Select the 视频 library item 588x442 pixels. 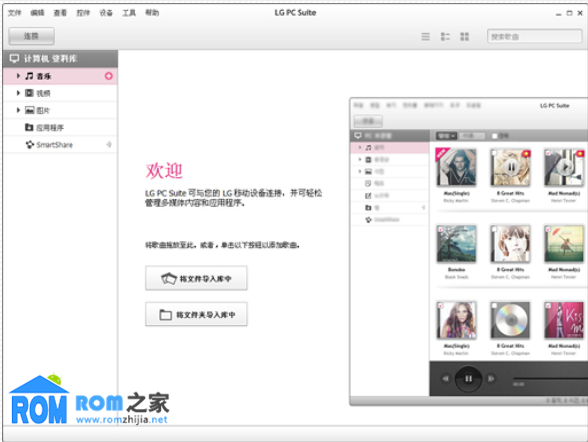[60, 93]
